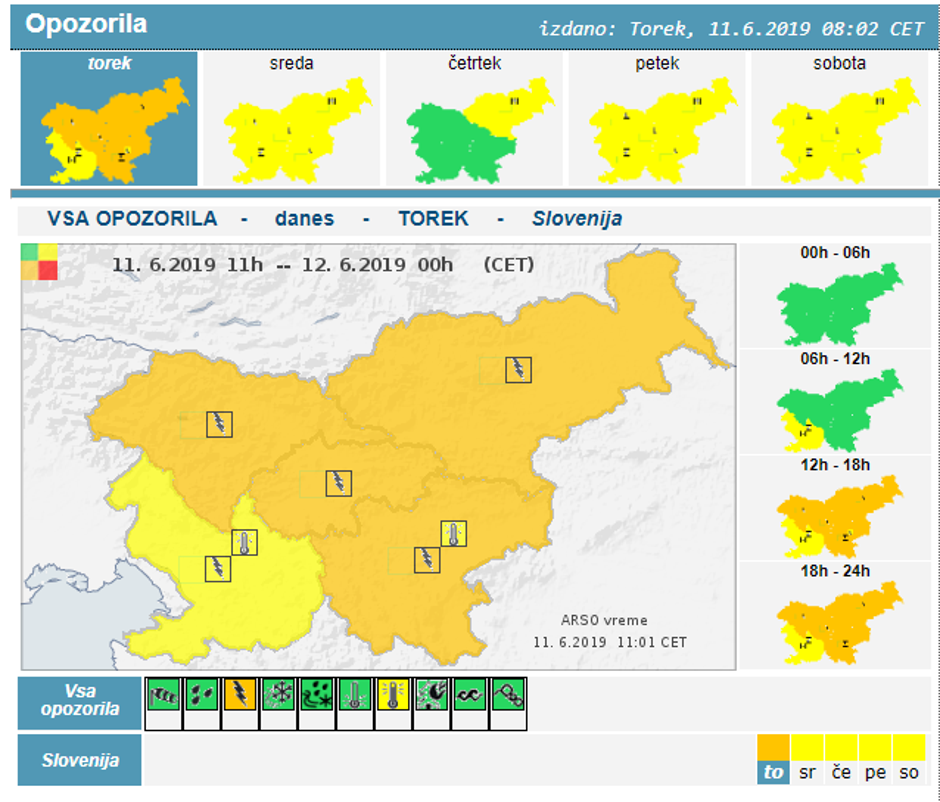Click the color legend swatch on map

pyautogui.click(x=40, y=262)
